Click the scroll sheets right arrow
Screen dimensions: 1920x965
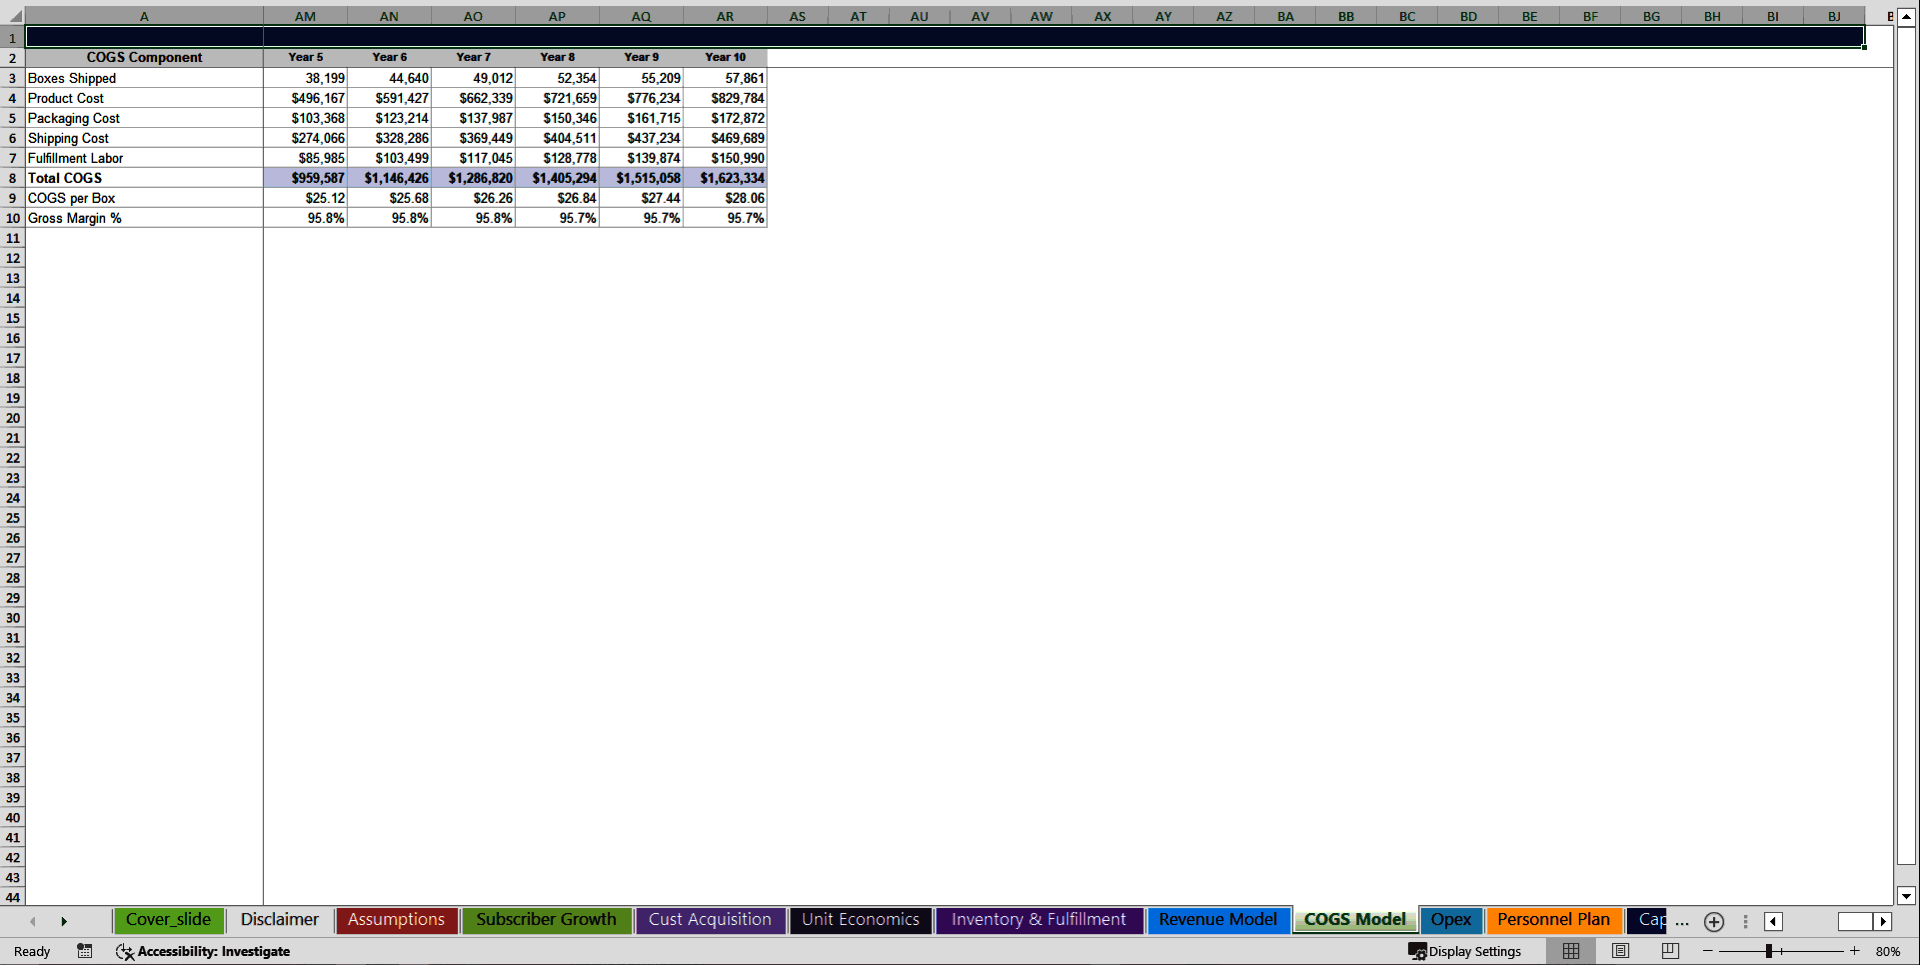point(65,921)
